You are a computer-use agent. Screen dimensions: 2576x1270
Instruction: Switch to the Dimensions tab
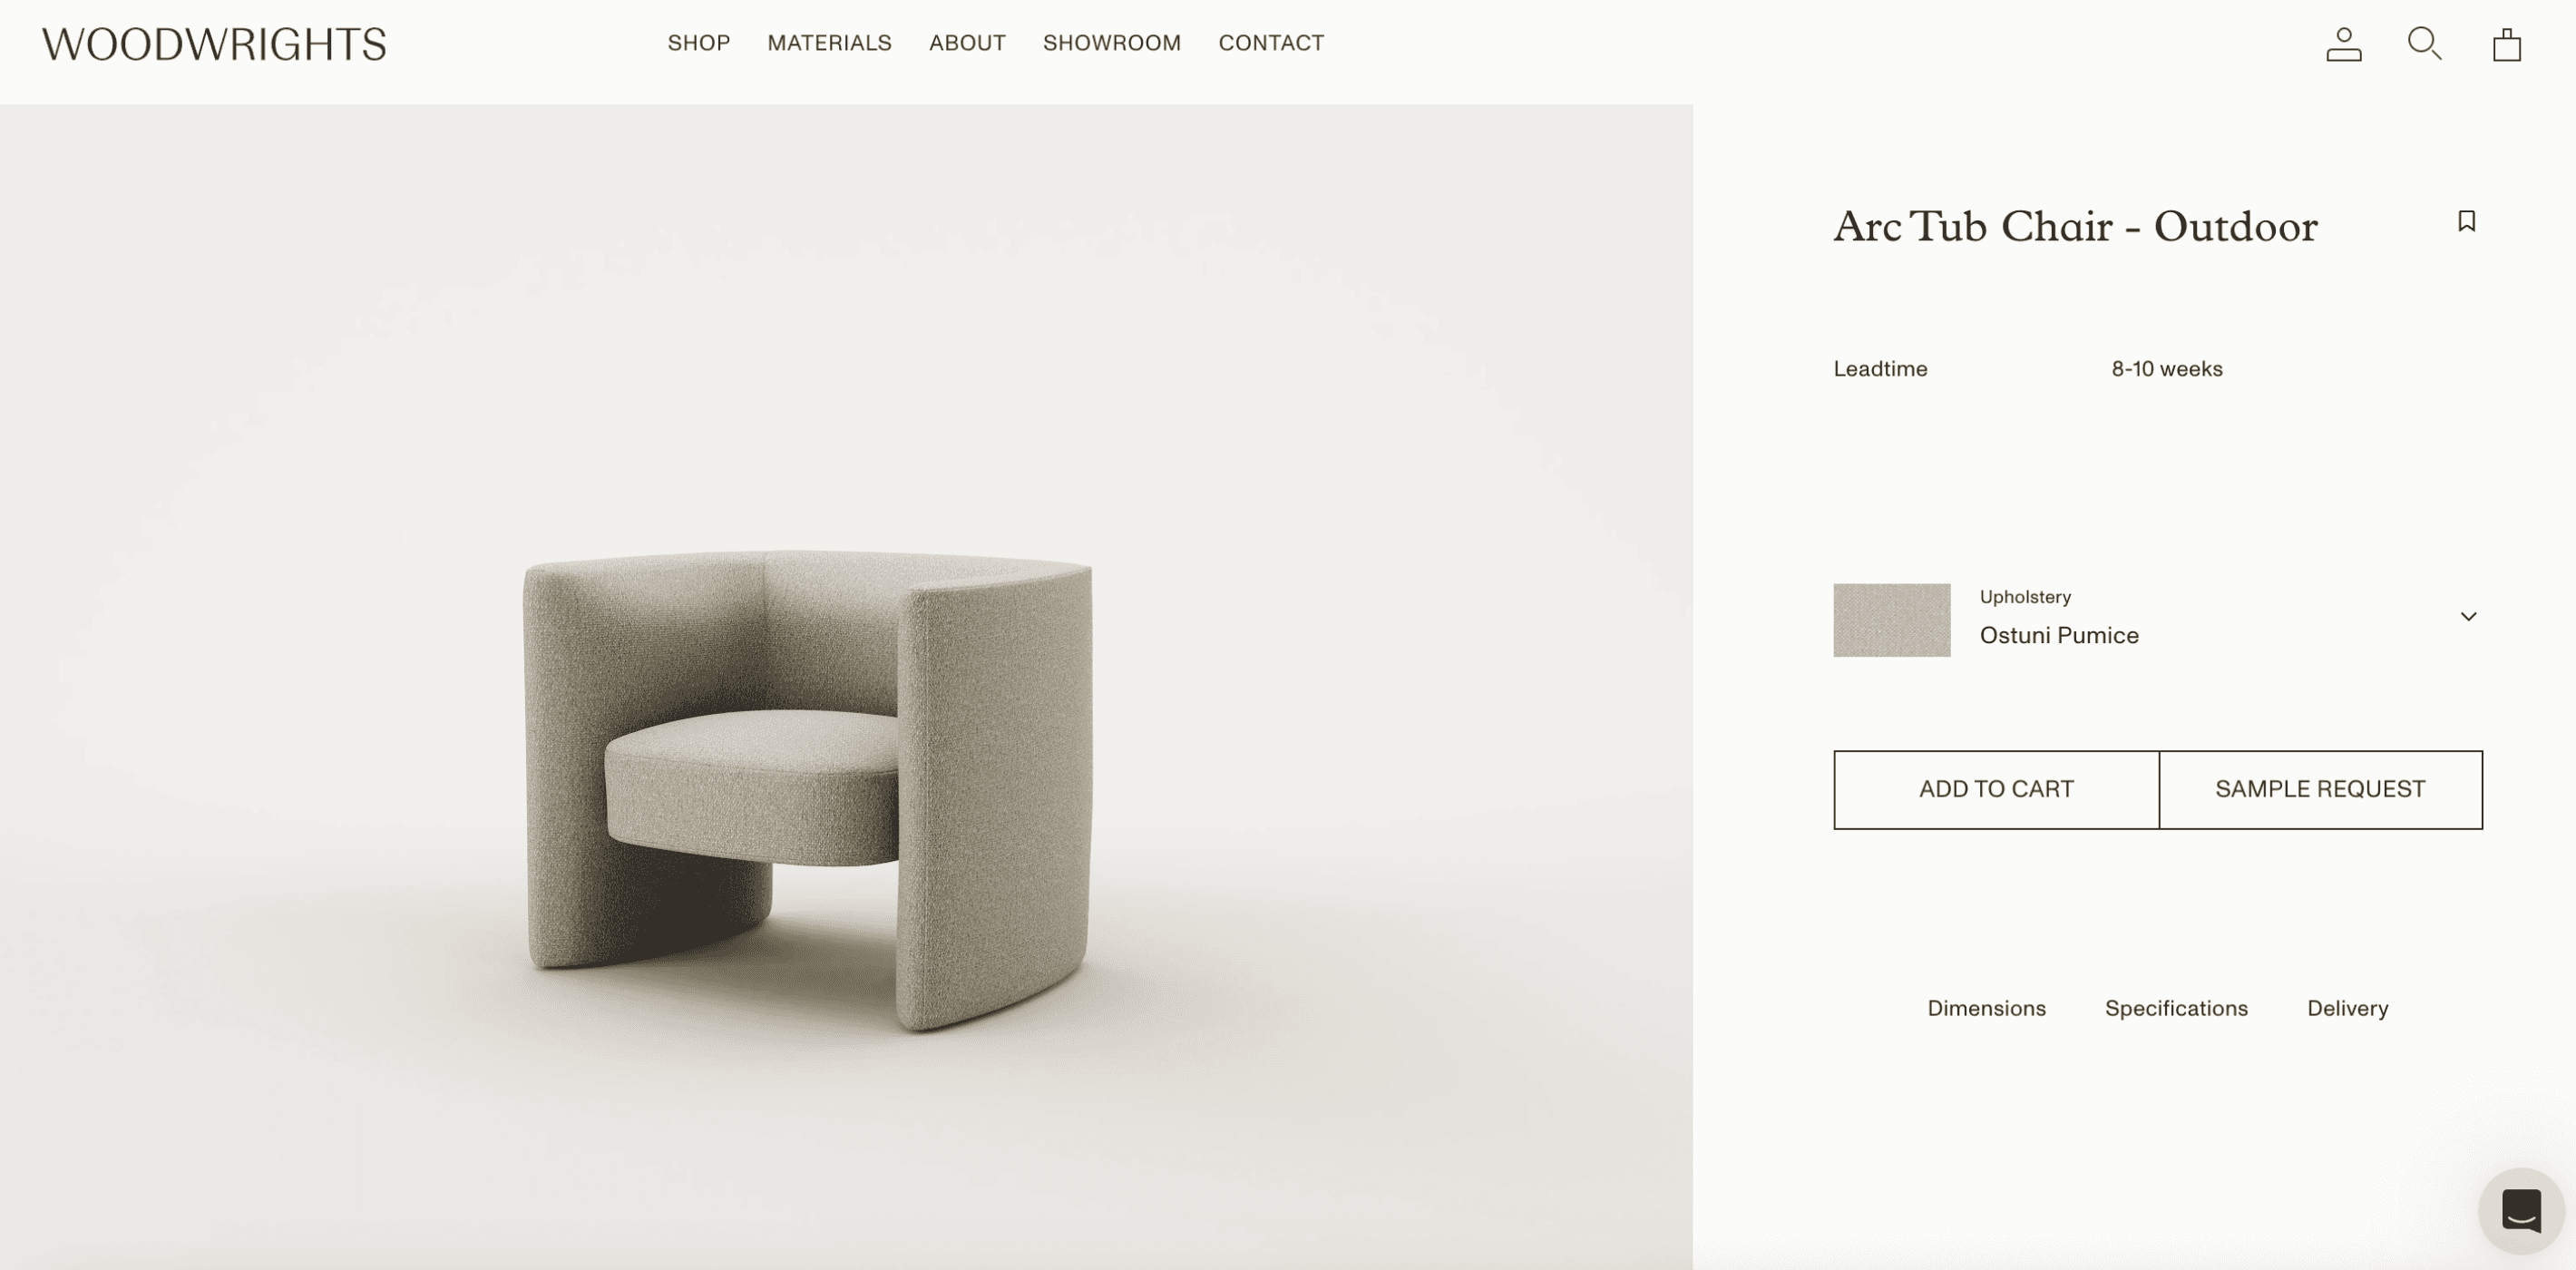tap(1986, 1008)
